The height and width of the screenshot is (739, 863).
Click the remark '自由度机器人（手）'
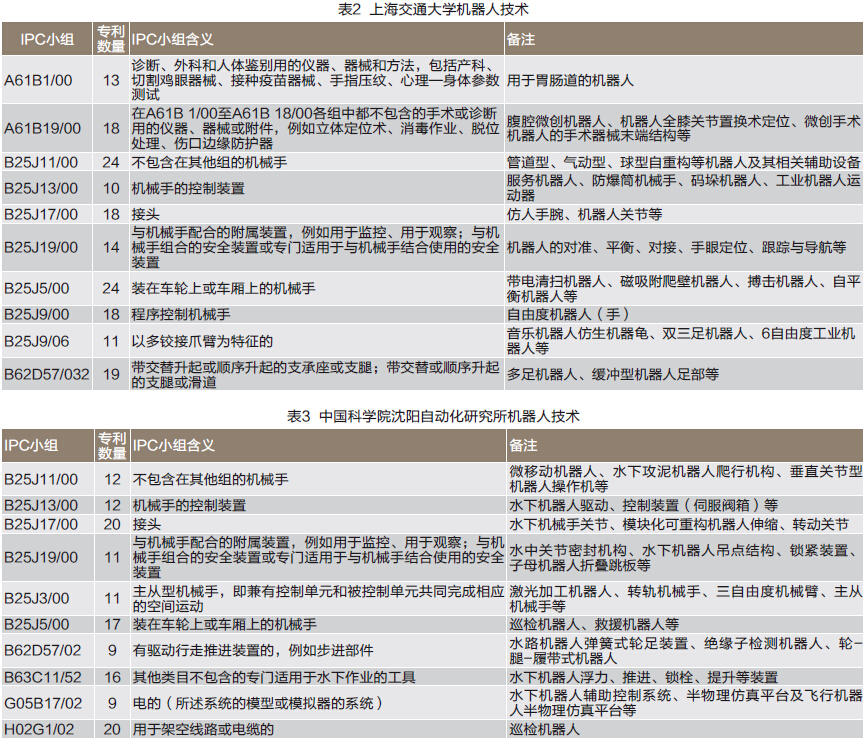coord(568,314)
